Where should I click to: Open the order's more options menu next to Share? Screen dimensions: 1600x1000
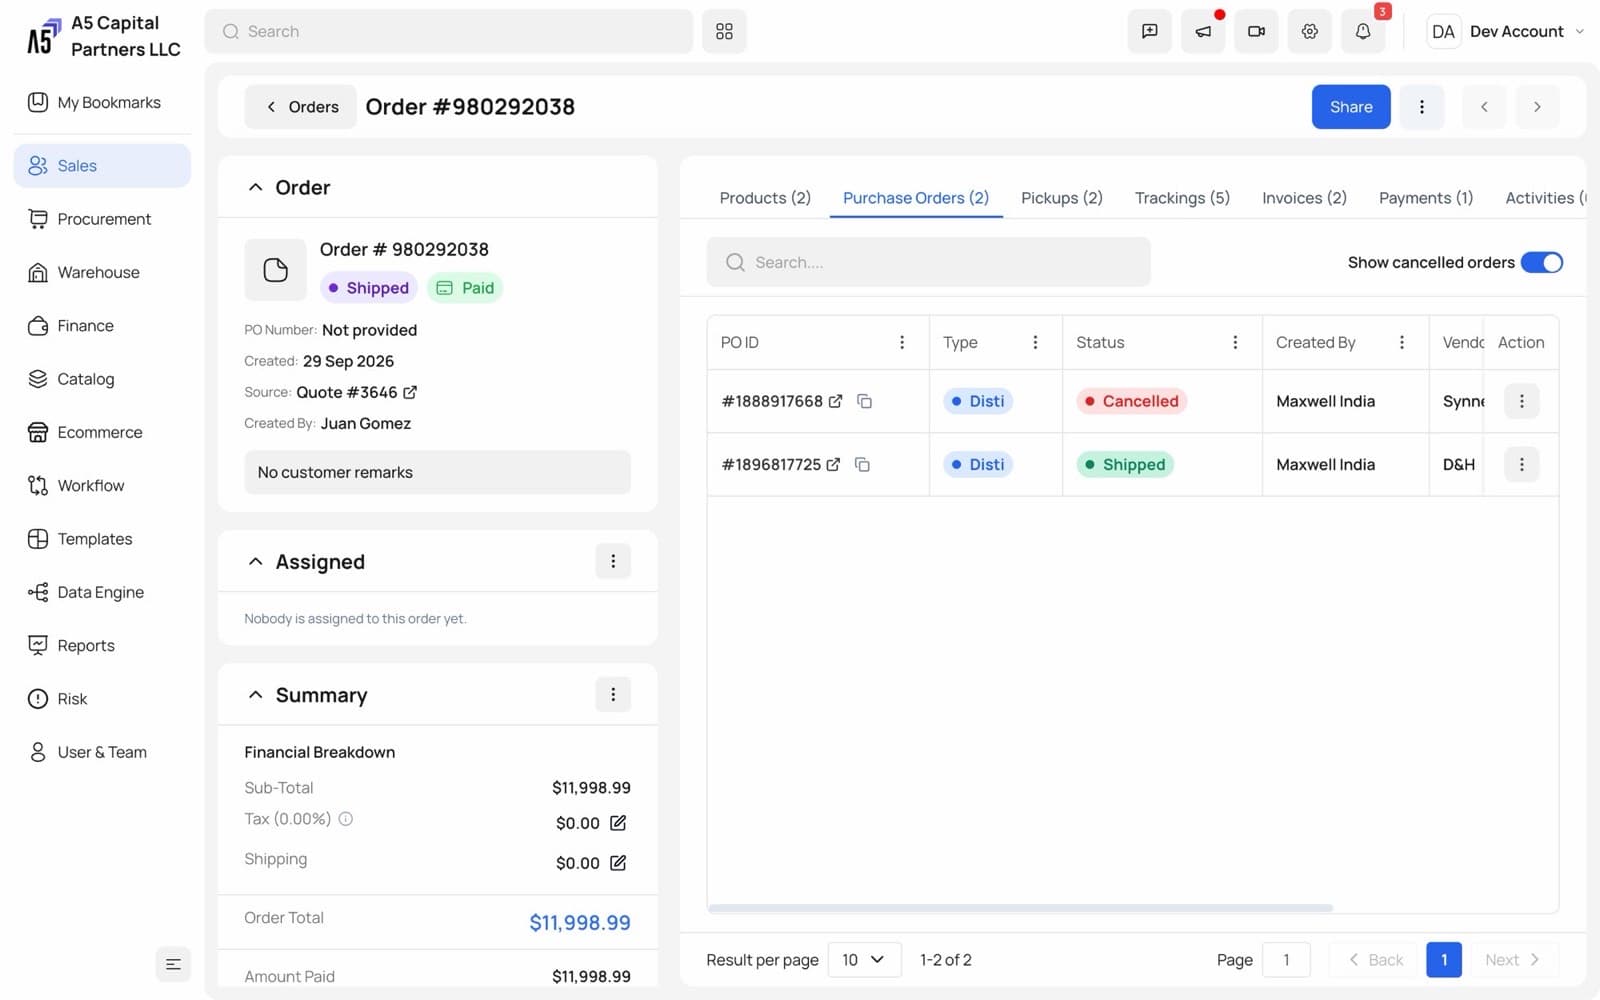pyautogui.click(x=1421, y=107)
